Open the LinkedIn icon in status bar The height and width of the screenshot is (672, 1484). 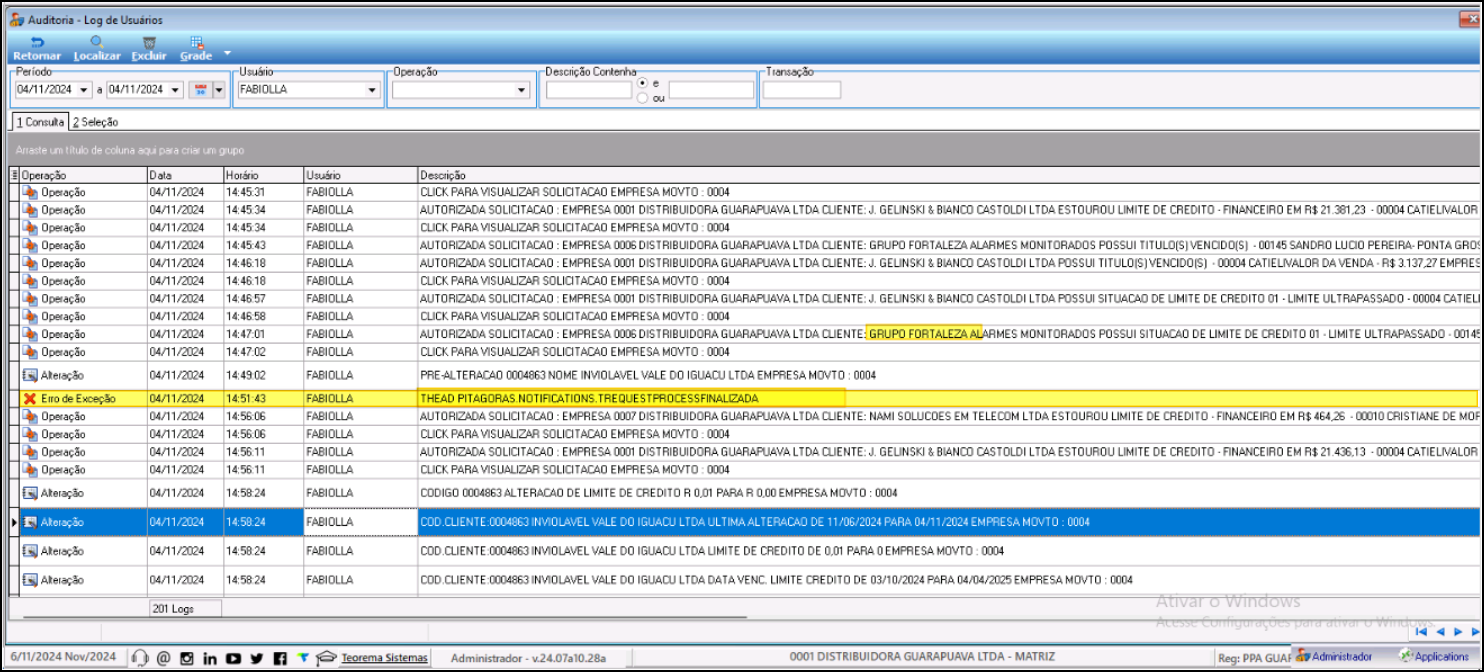[x=210, y=658]
